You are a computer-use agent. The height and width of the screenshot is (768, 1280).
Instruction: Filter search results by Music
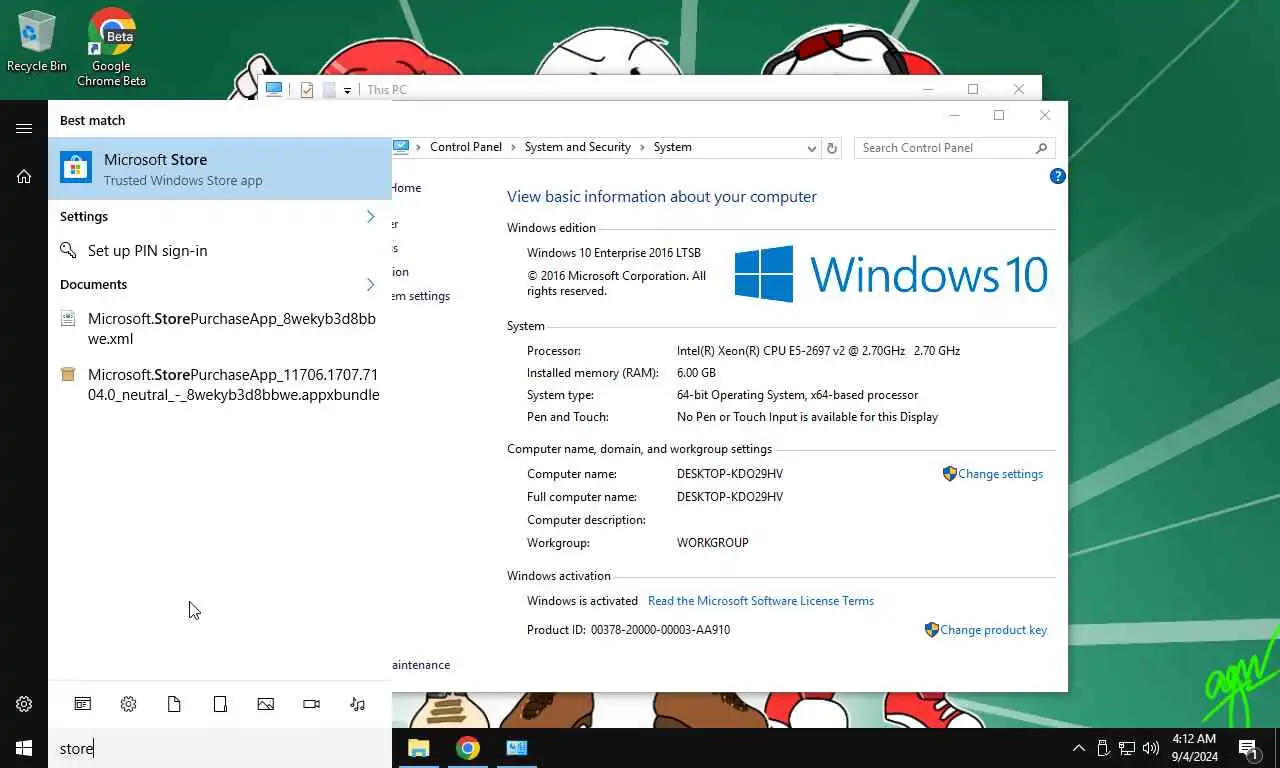(x=357, y=704)
